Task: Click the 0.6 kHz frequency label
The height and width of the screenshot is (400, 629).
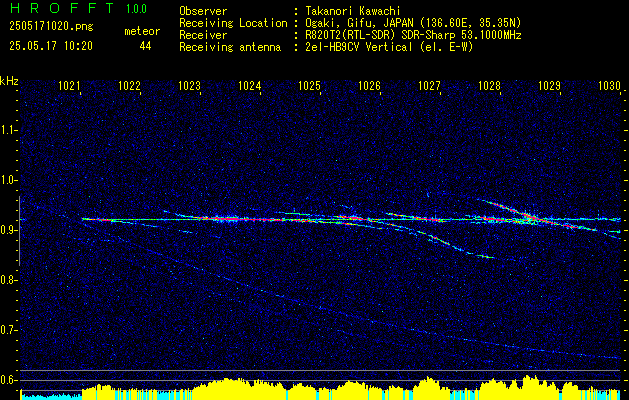Action: pos(7,380)
